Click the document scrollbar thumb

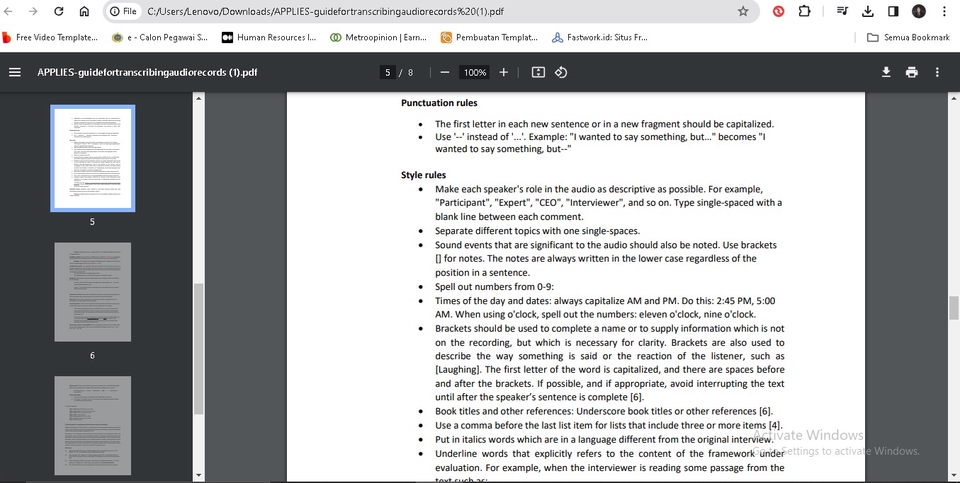pos(954,307)
